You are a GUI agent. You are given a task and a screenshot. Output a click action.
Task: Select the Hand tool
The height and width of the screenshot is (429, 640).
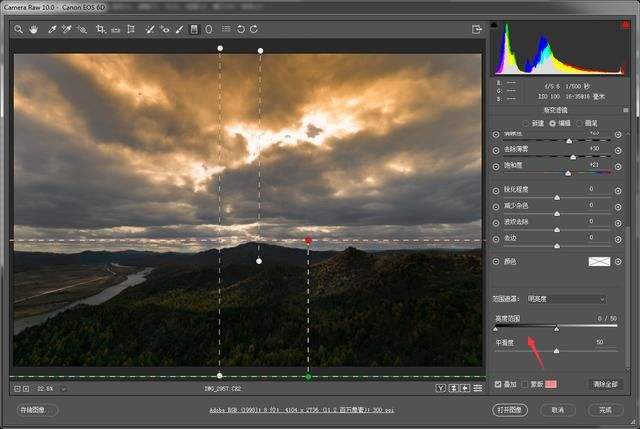point(33,29)
